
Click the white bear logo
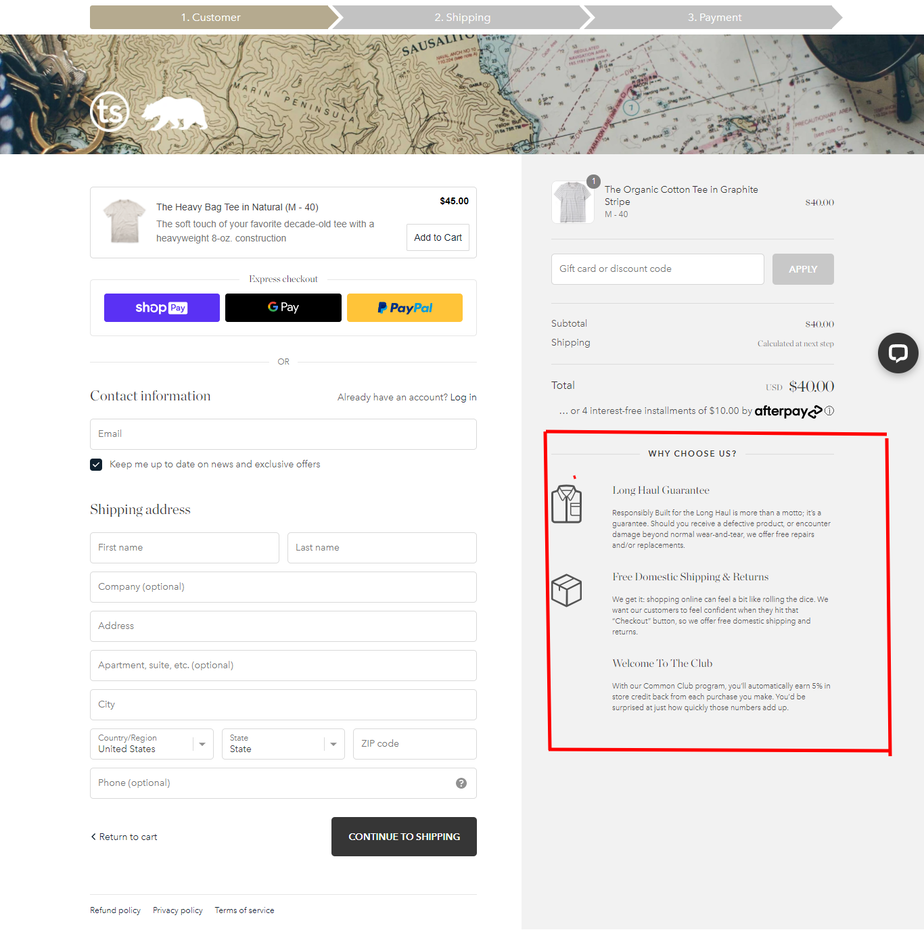(175, 113)
